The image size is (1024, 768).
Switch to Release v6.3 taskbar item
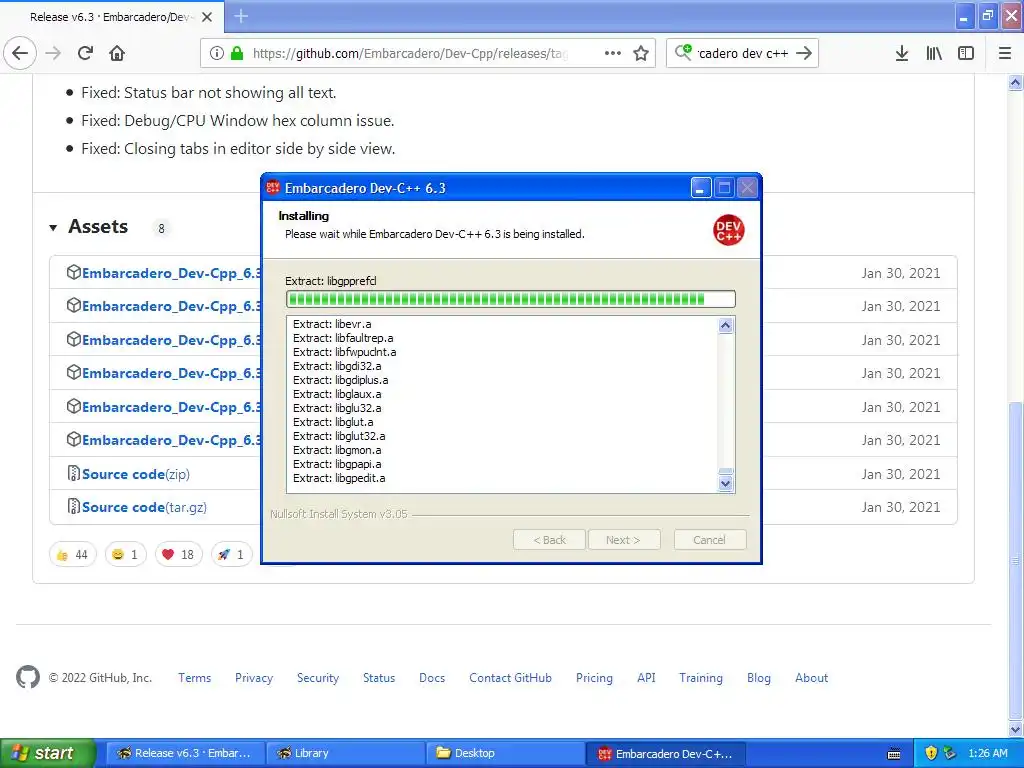tap(185, 753)
